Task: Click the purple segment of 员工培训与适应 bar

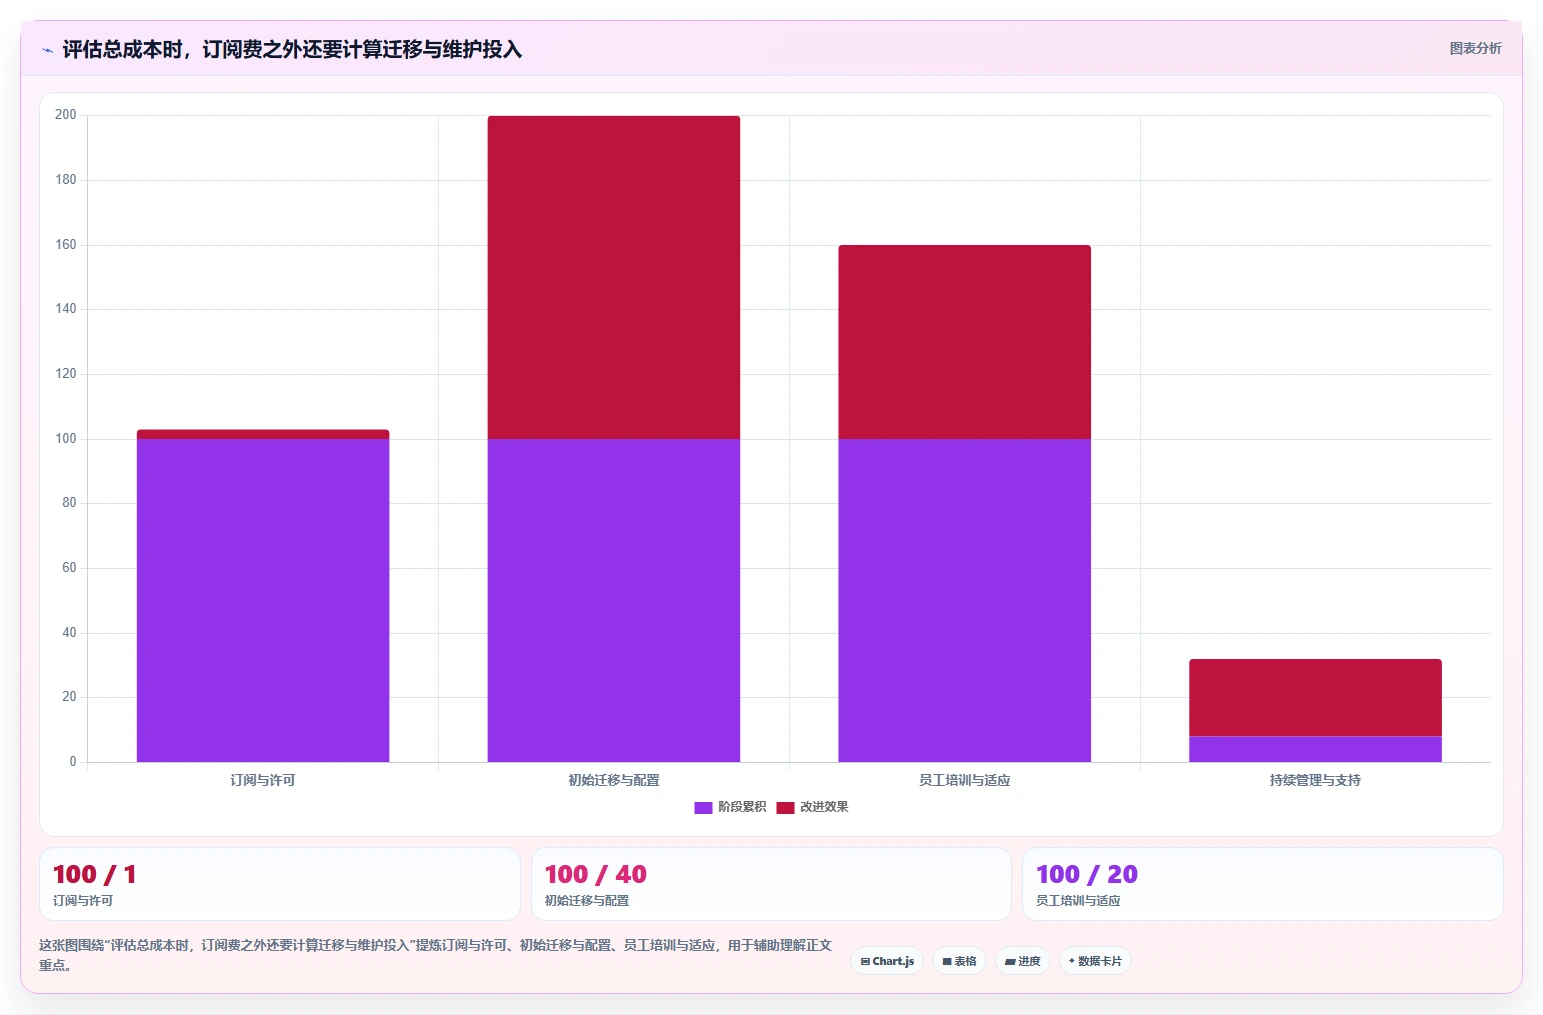Action: 965,600
